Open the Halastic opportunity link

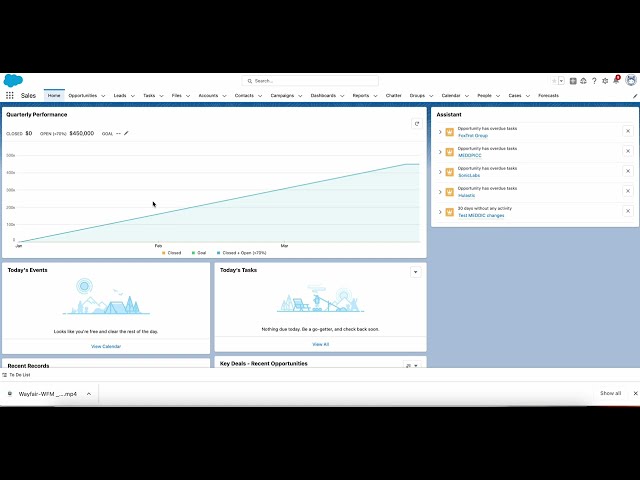coord(466,196)
